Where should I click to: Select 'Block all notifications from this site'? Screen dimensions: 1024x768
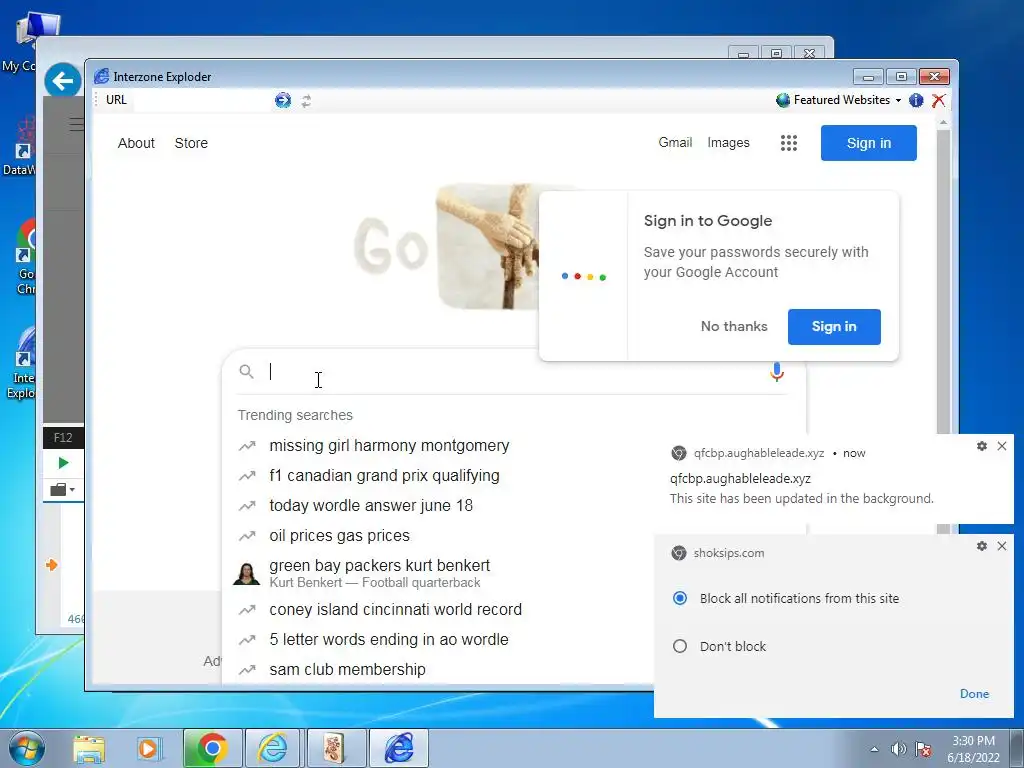pos(680,598)
